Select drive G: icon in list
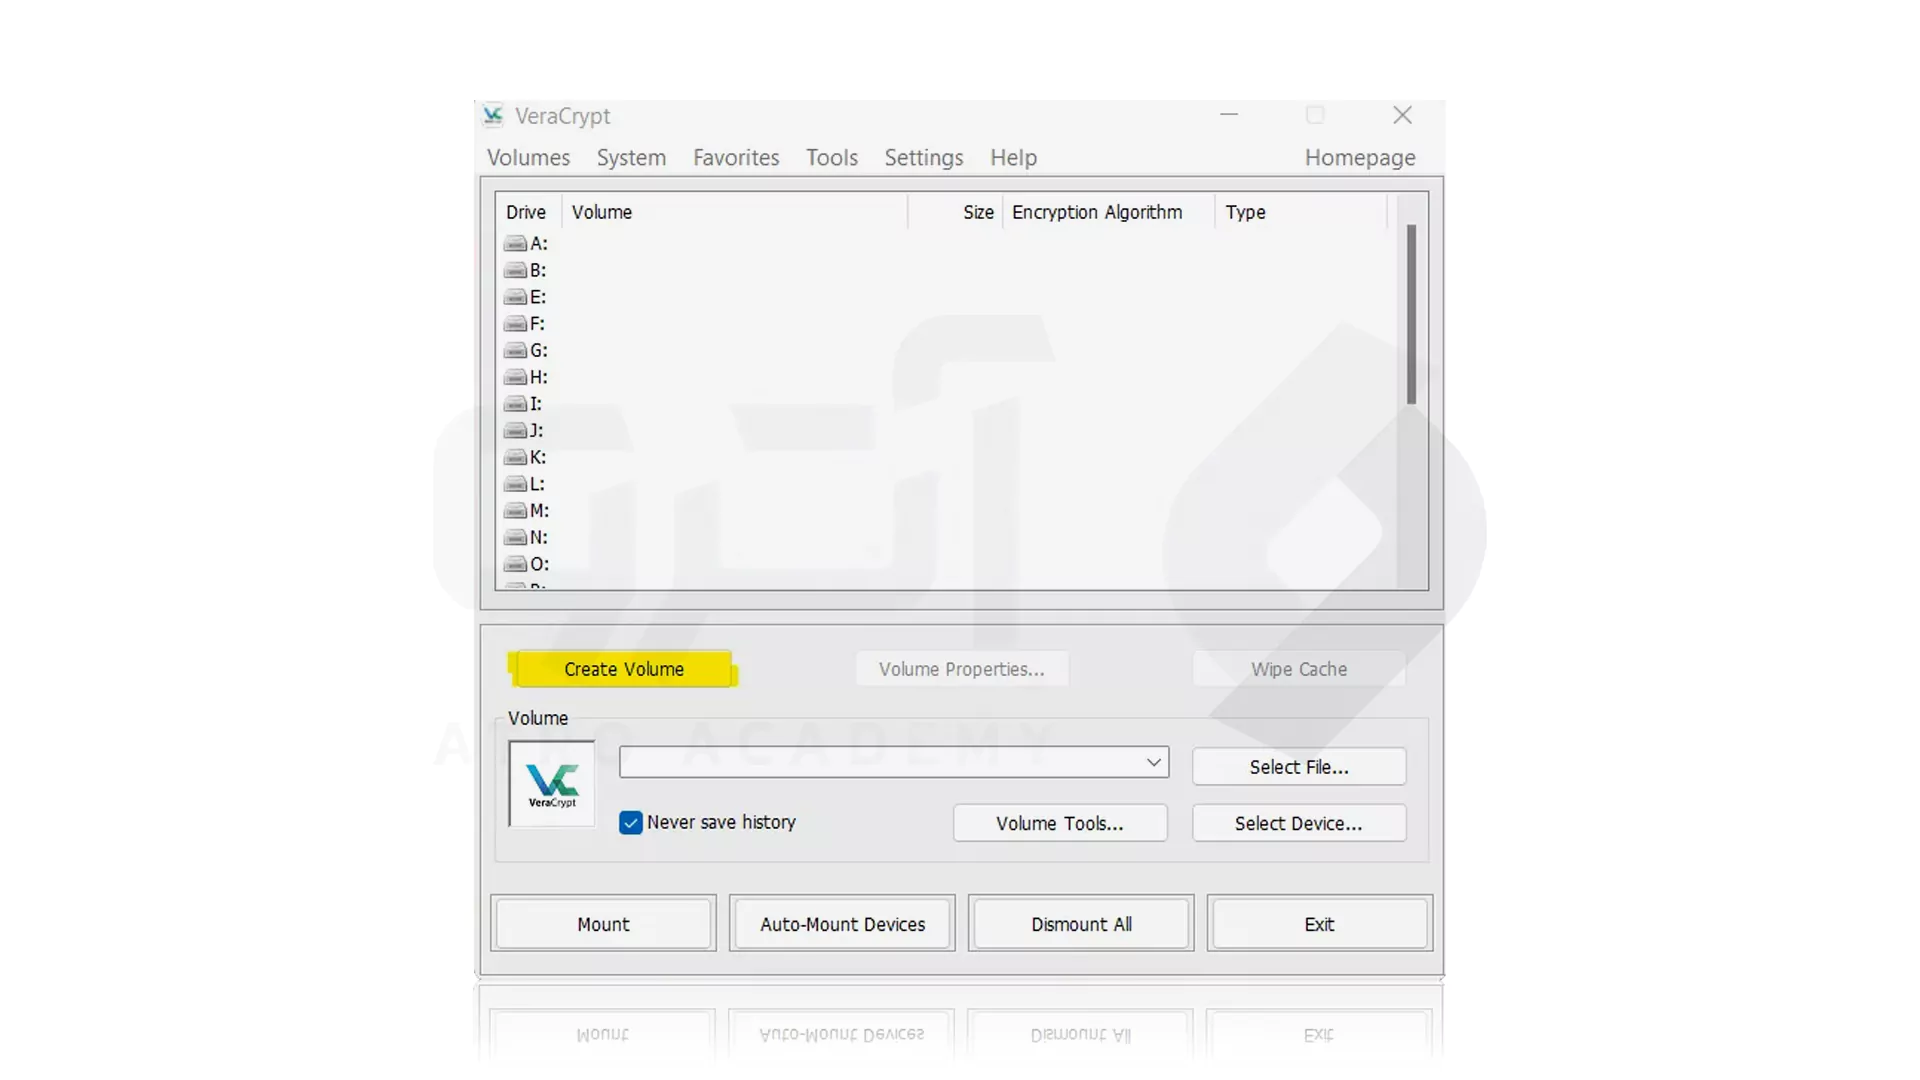 pos(515,351)
